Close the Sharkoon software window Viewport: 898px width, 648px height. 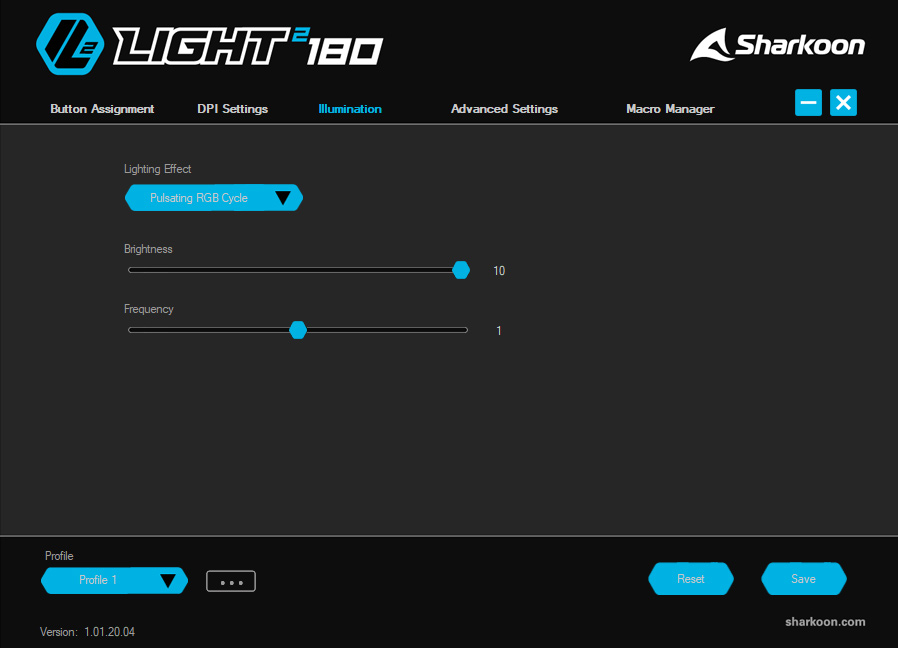pos(843,103)
